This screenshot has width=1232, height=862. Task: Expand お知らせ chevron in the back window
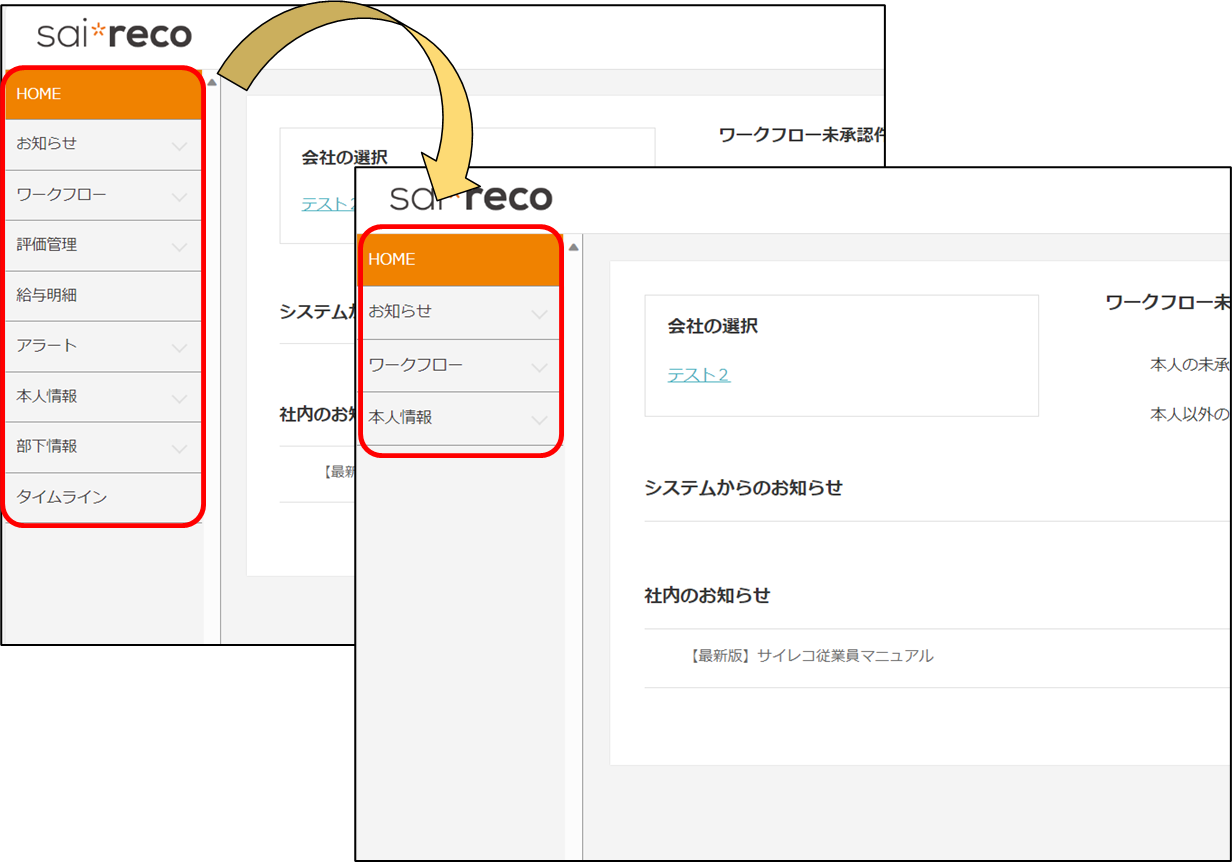pyautogui.click(x=180, y=146)
